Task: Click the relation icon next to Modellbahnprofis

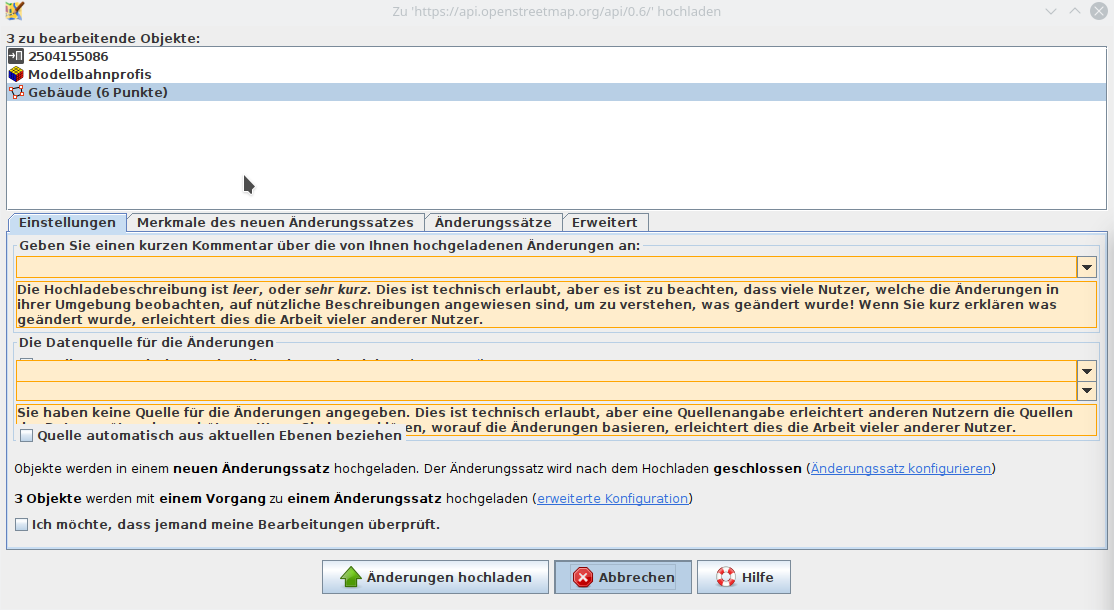Action: point(15,74)
